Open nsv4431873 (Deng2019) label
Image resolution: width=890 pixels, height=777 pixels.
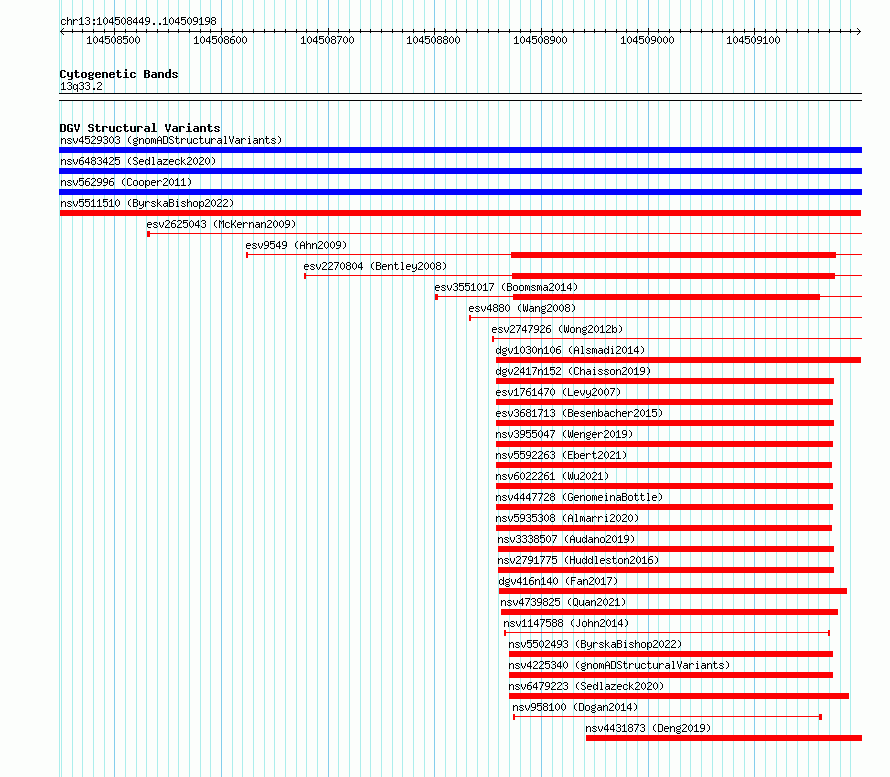point(648,728)
